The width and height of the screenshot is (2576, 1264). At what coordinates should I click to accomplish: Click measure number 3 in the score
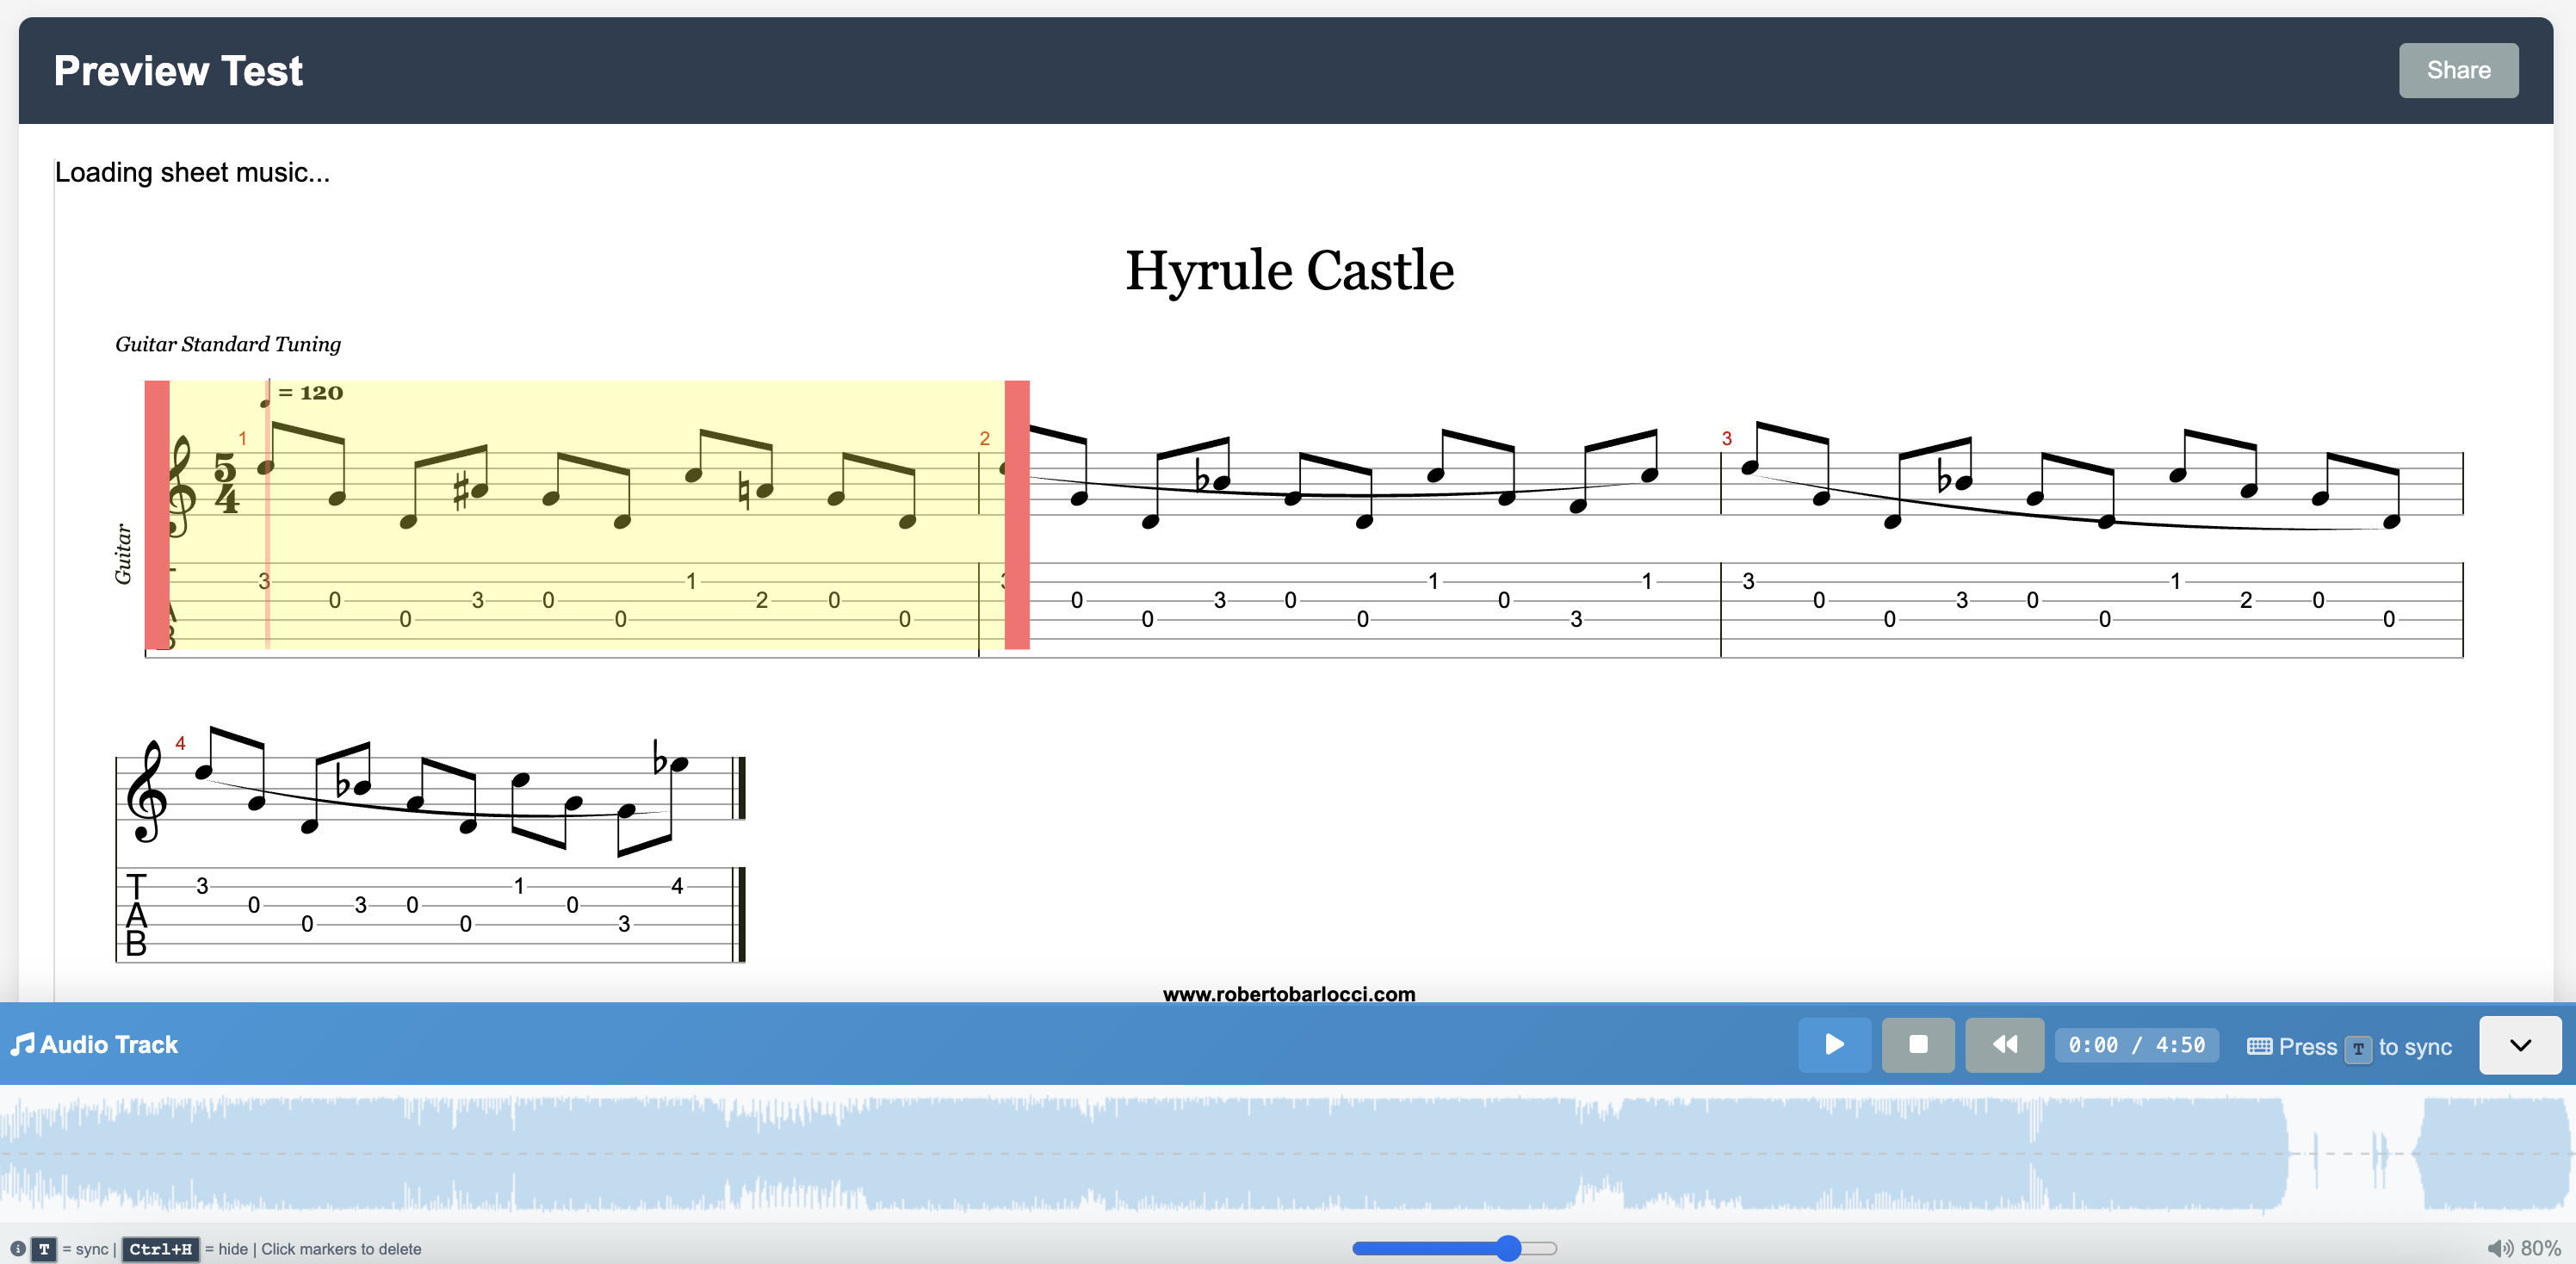point(1726,438)
